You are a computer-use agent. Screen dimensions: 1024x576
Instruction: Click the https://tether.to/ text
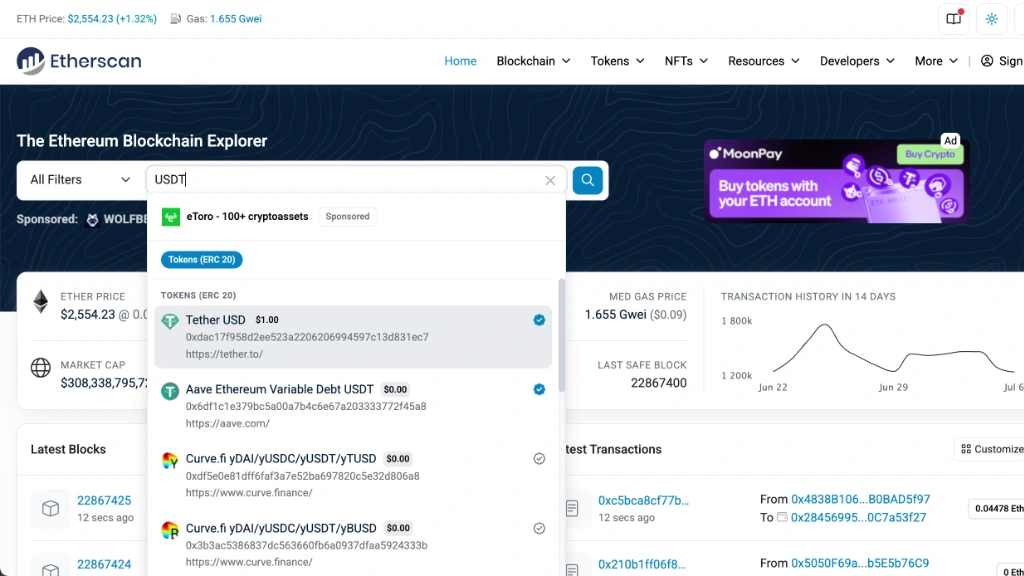click(x=224, y=354)
